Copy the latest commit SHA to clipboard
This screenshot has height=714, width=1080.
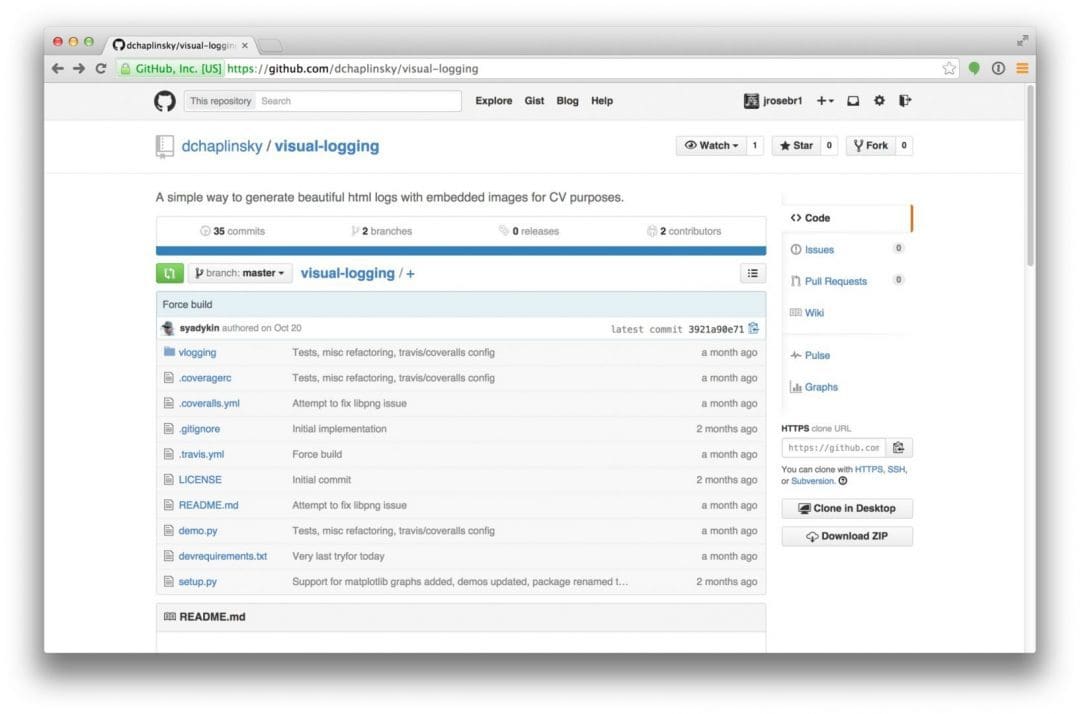[754, 328]
